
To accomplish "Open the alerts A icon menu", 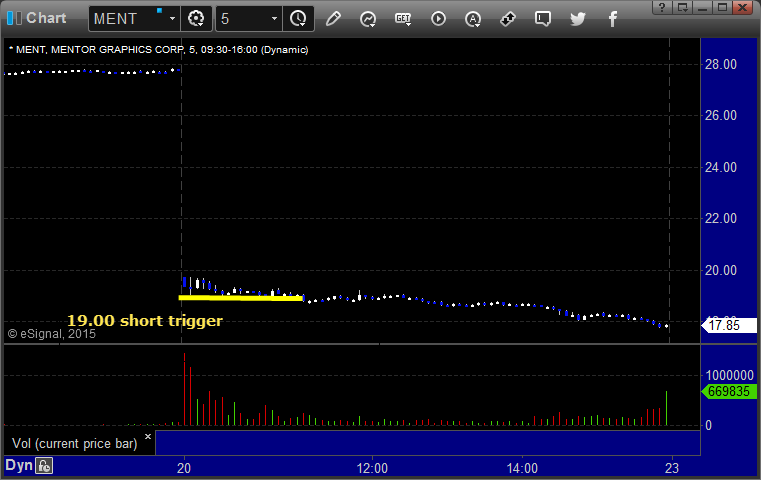I will (x=473, y=19).
